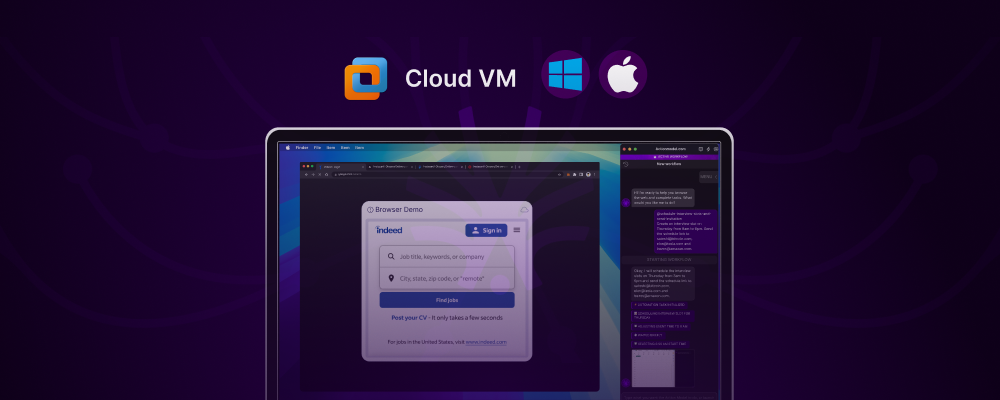Image resolution: width=1000 pixels, height=400 pixels.
Task: Open the browser three-dot menu
Action: (594, 174)
